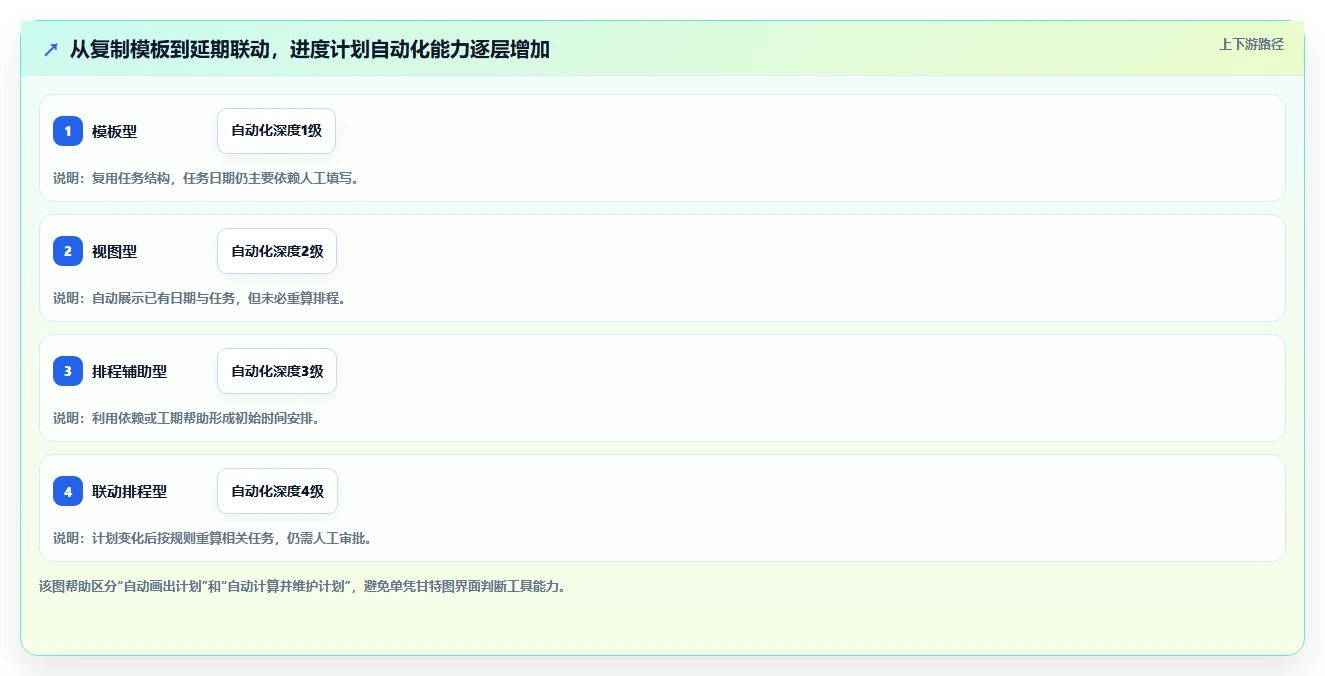This screenshot has width=1325, height=676.
Task: Click the 上下游路径 label in the header
Action: click(1251, 44)
